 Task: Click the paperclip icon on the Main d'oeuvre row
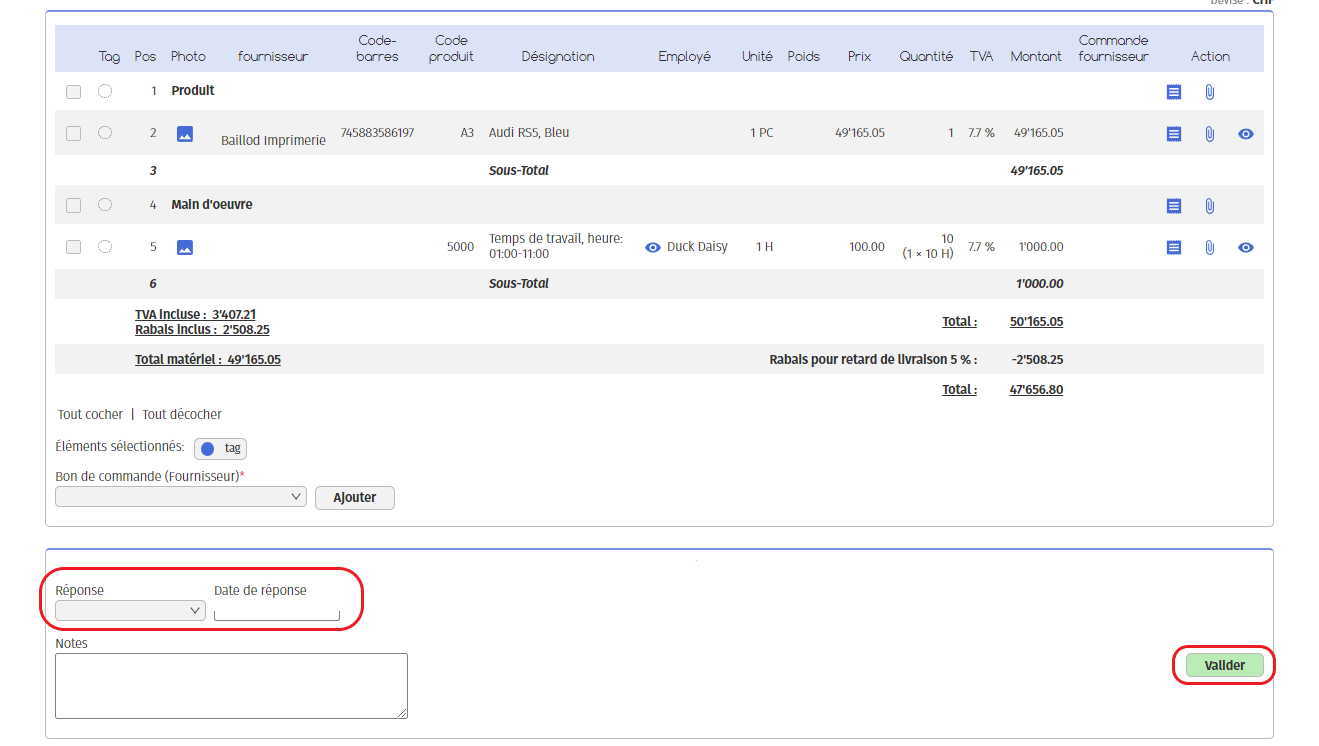1209,206
